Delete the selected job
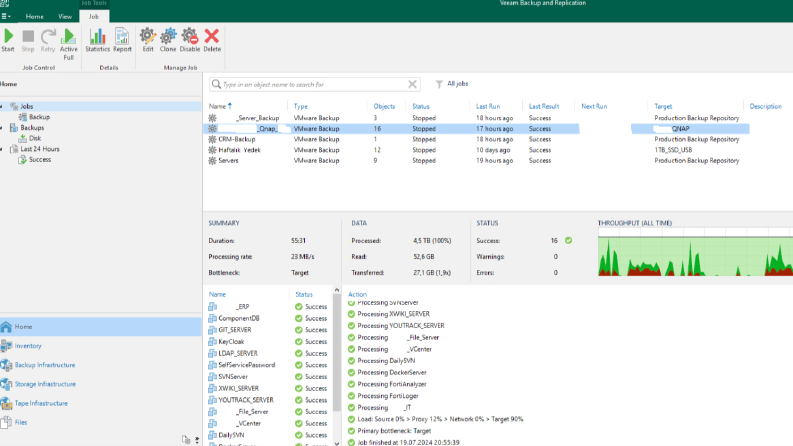Screen dimensions: 793x446 tap(212, 40)
